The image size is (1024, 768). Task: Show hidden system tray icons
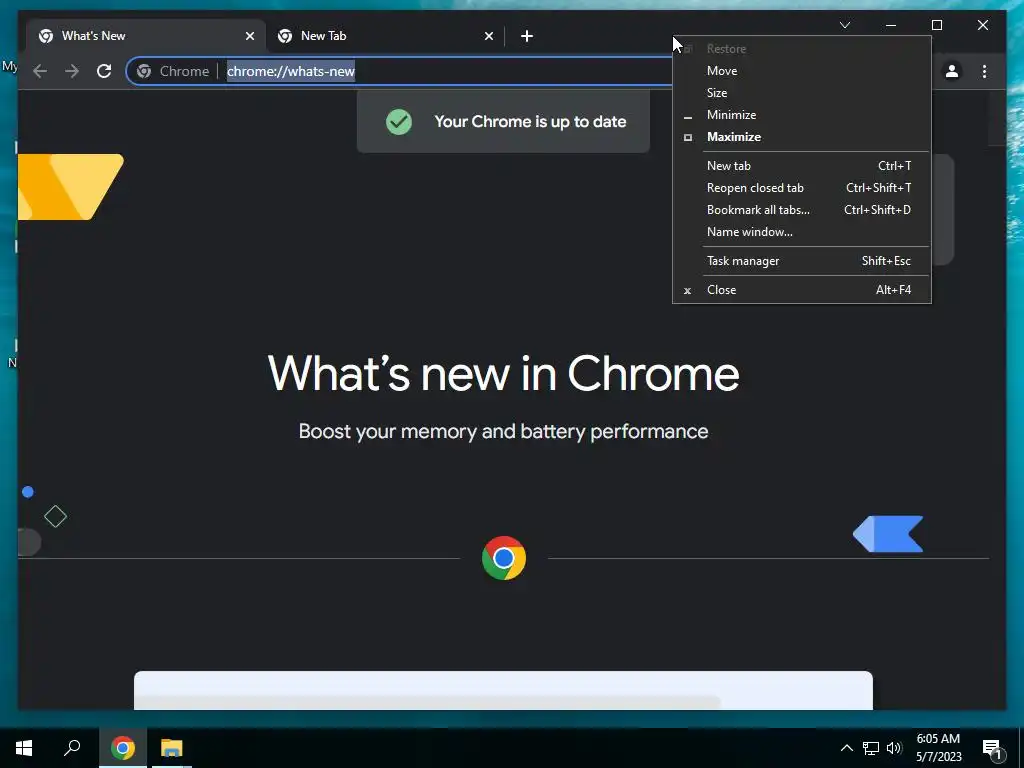[846, 748]
